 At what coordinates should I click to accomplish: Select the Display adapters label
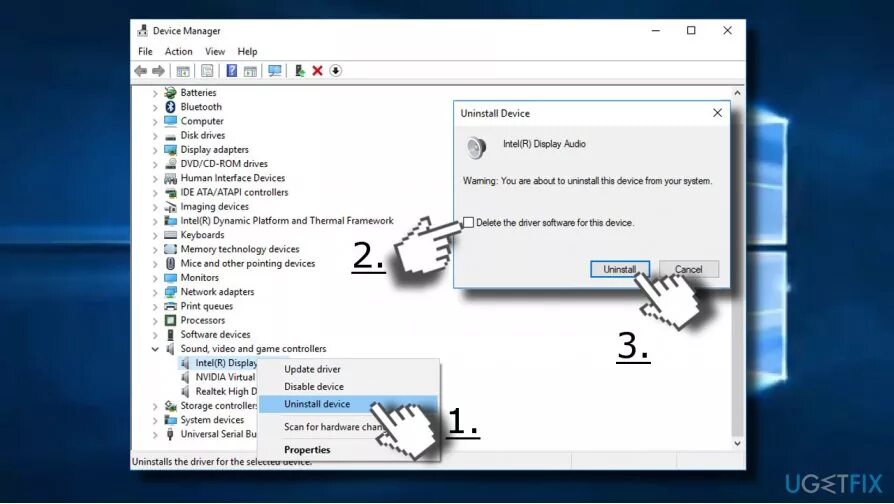[214, 149]
